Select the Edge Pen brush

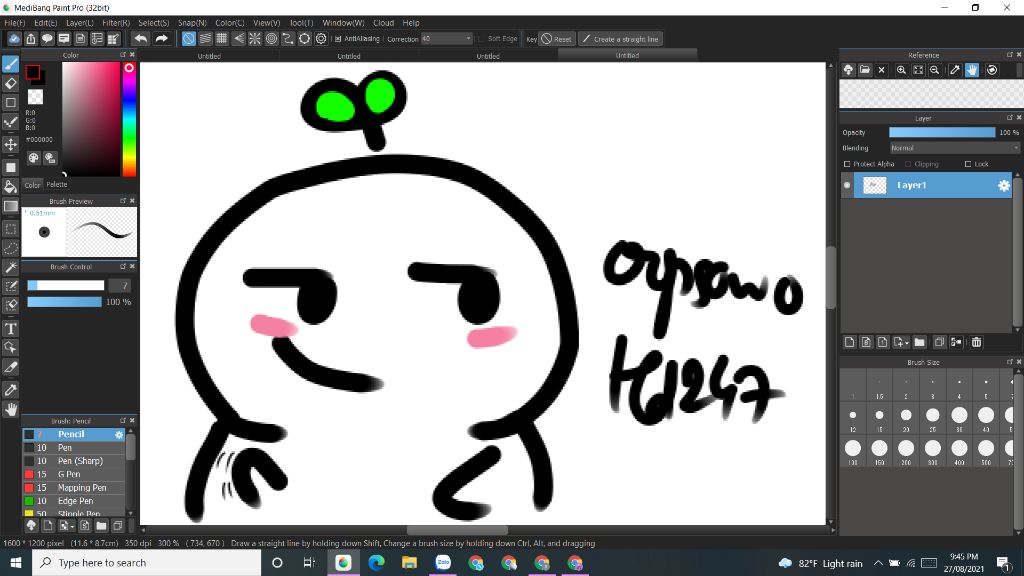[73, 501]
